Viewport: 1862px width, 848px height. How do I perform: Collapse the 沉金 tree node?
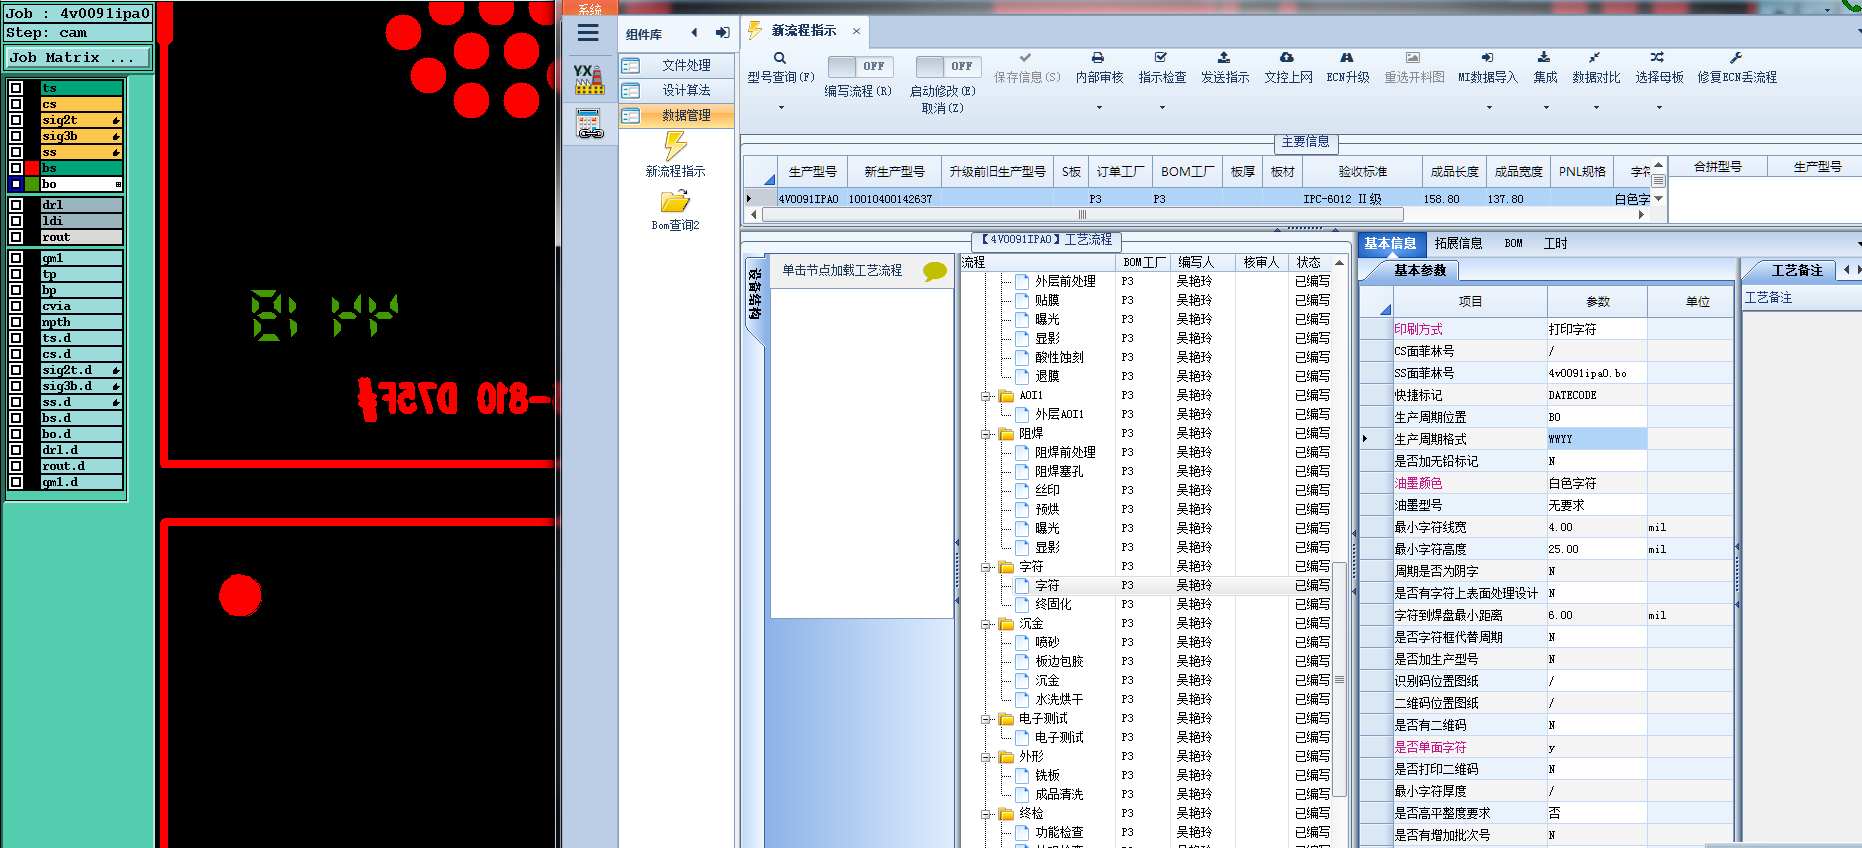[x=986, y=624]
